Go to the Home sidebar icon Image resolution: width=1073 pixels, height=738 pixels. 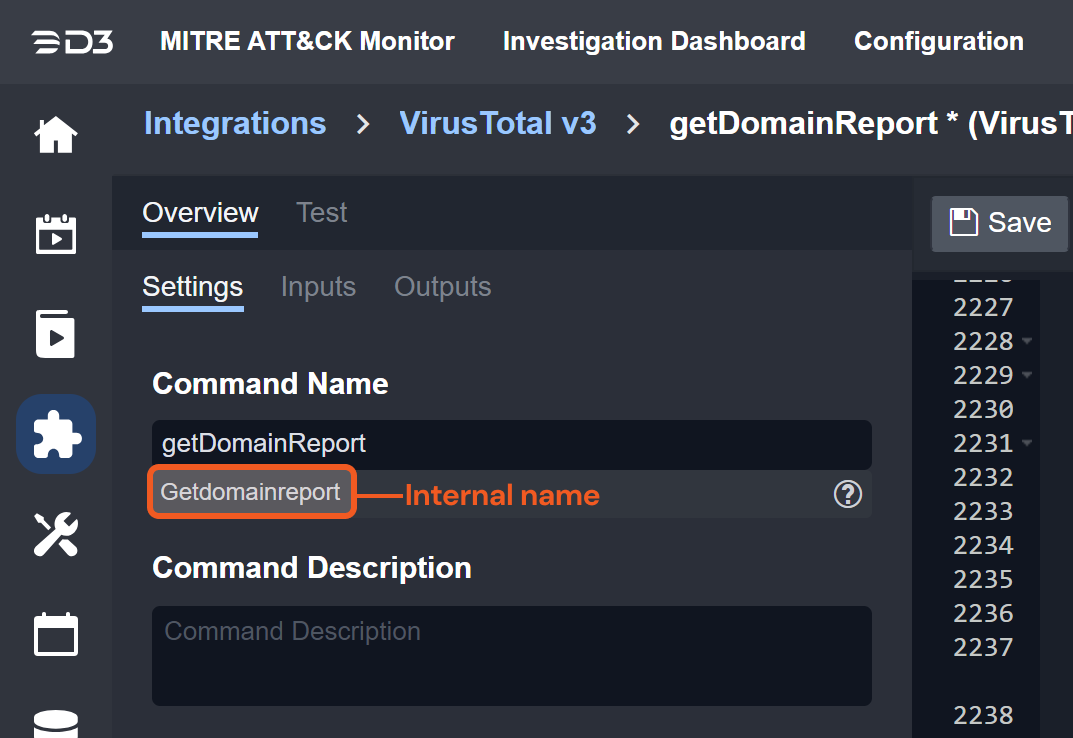[x=56, y=135]
